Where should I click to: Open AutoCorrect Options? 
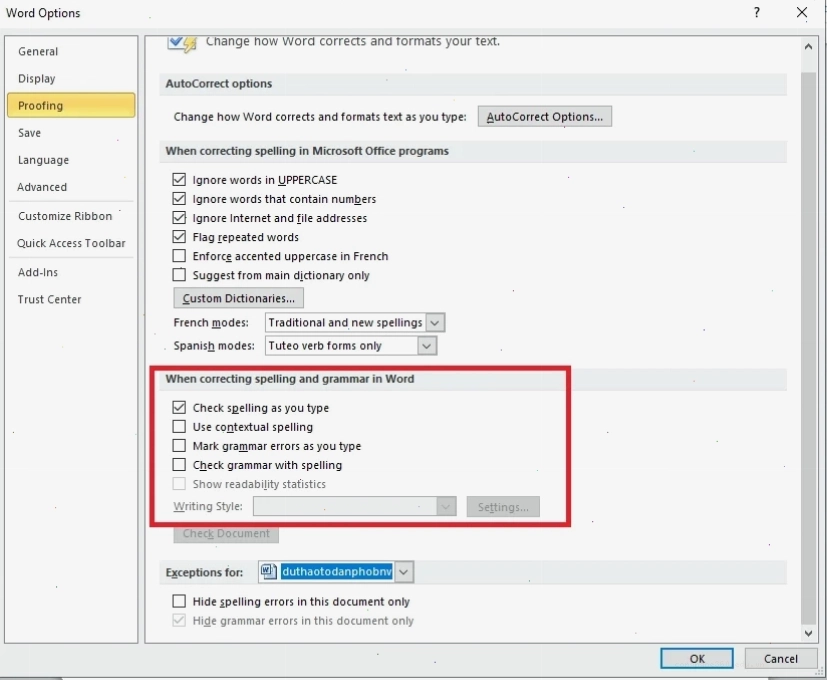click(x=545, y=117)
